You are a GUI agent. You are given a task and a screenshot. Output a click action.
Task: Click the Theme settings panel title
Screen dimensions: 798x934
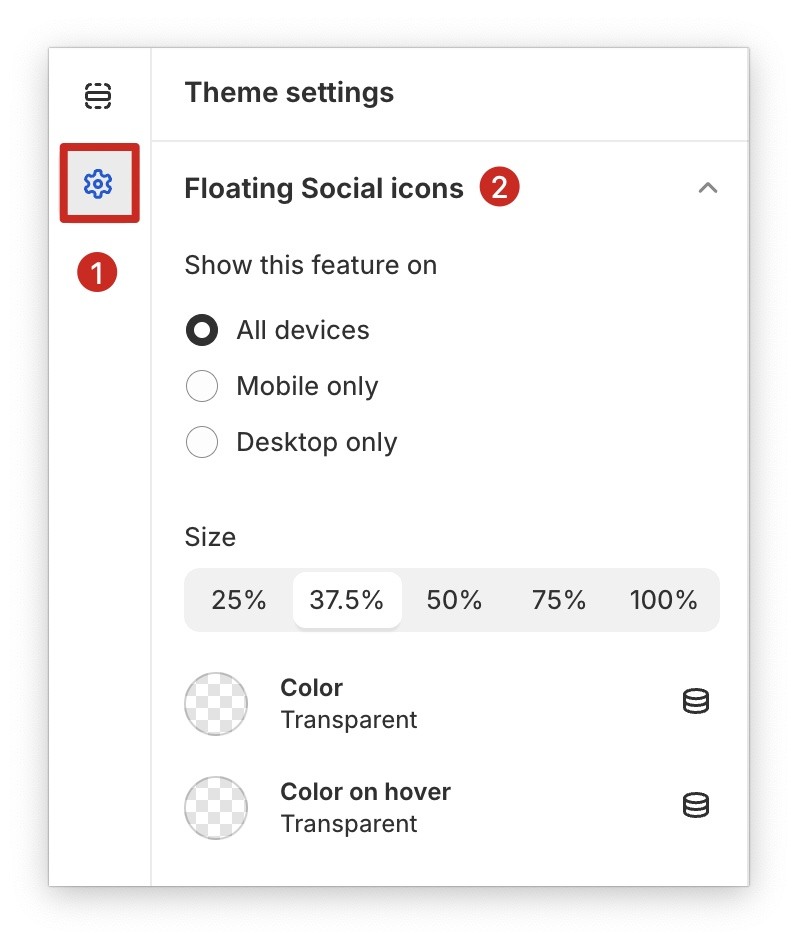[289, 93]
